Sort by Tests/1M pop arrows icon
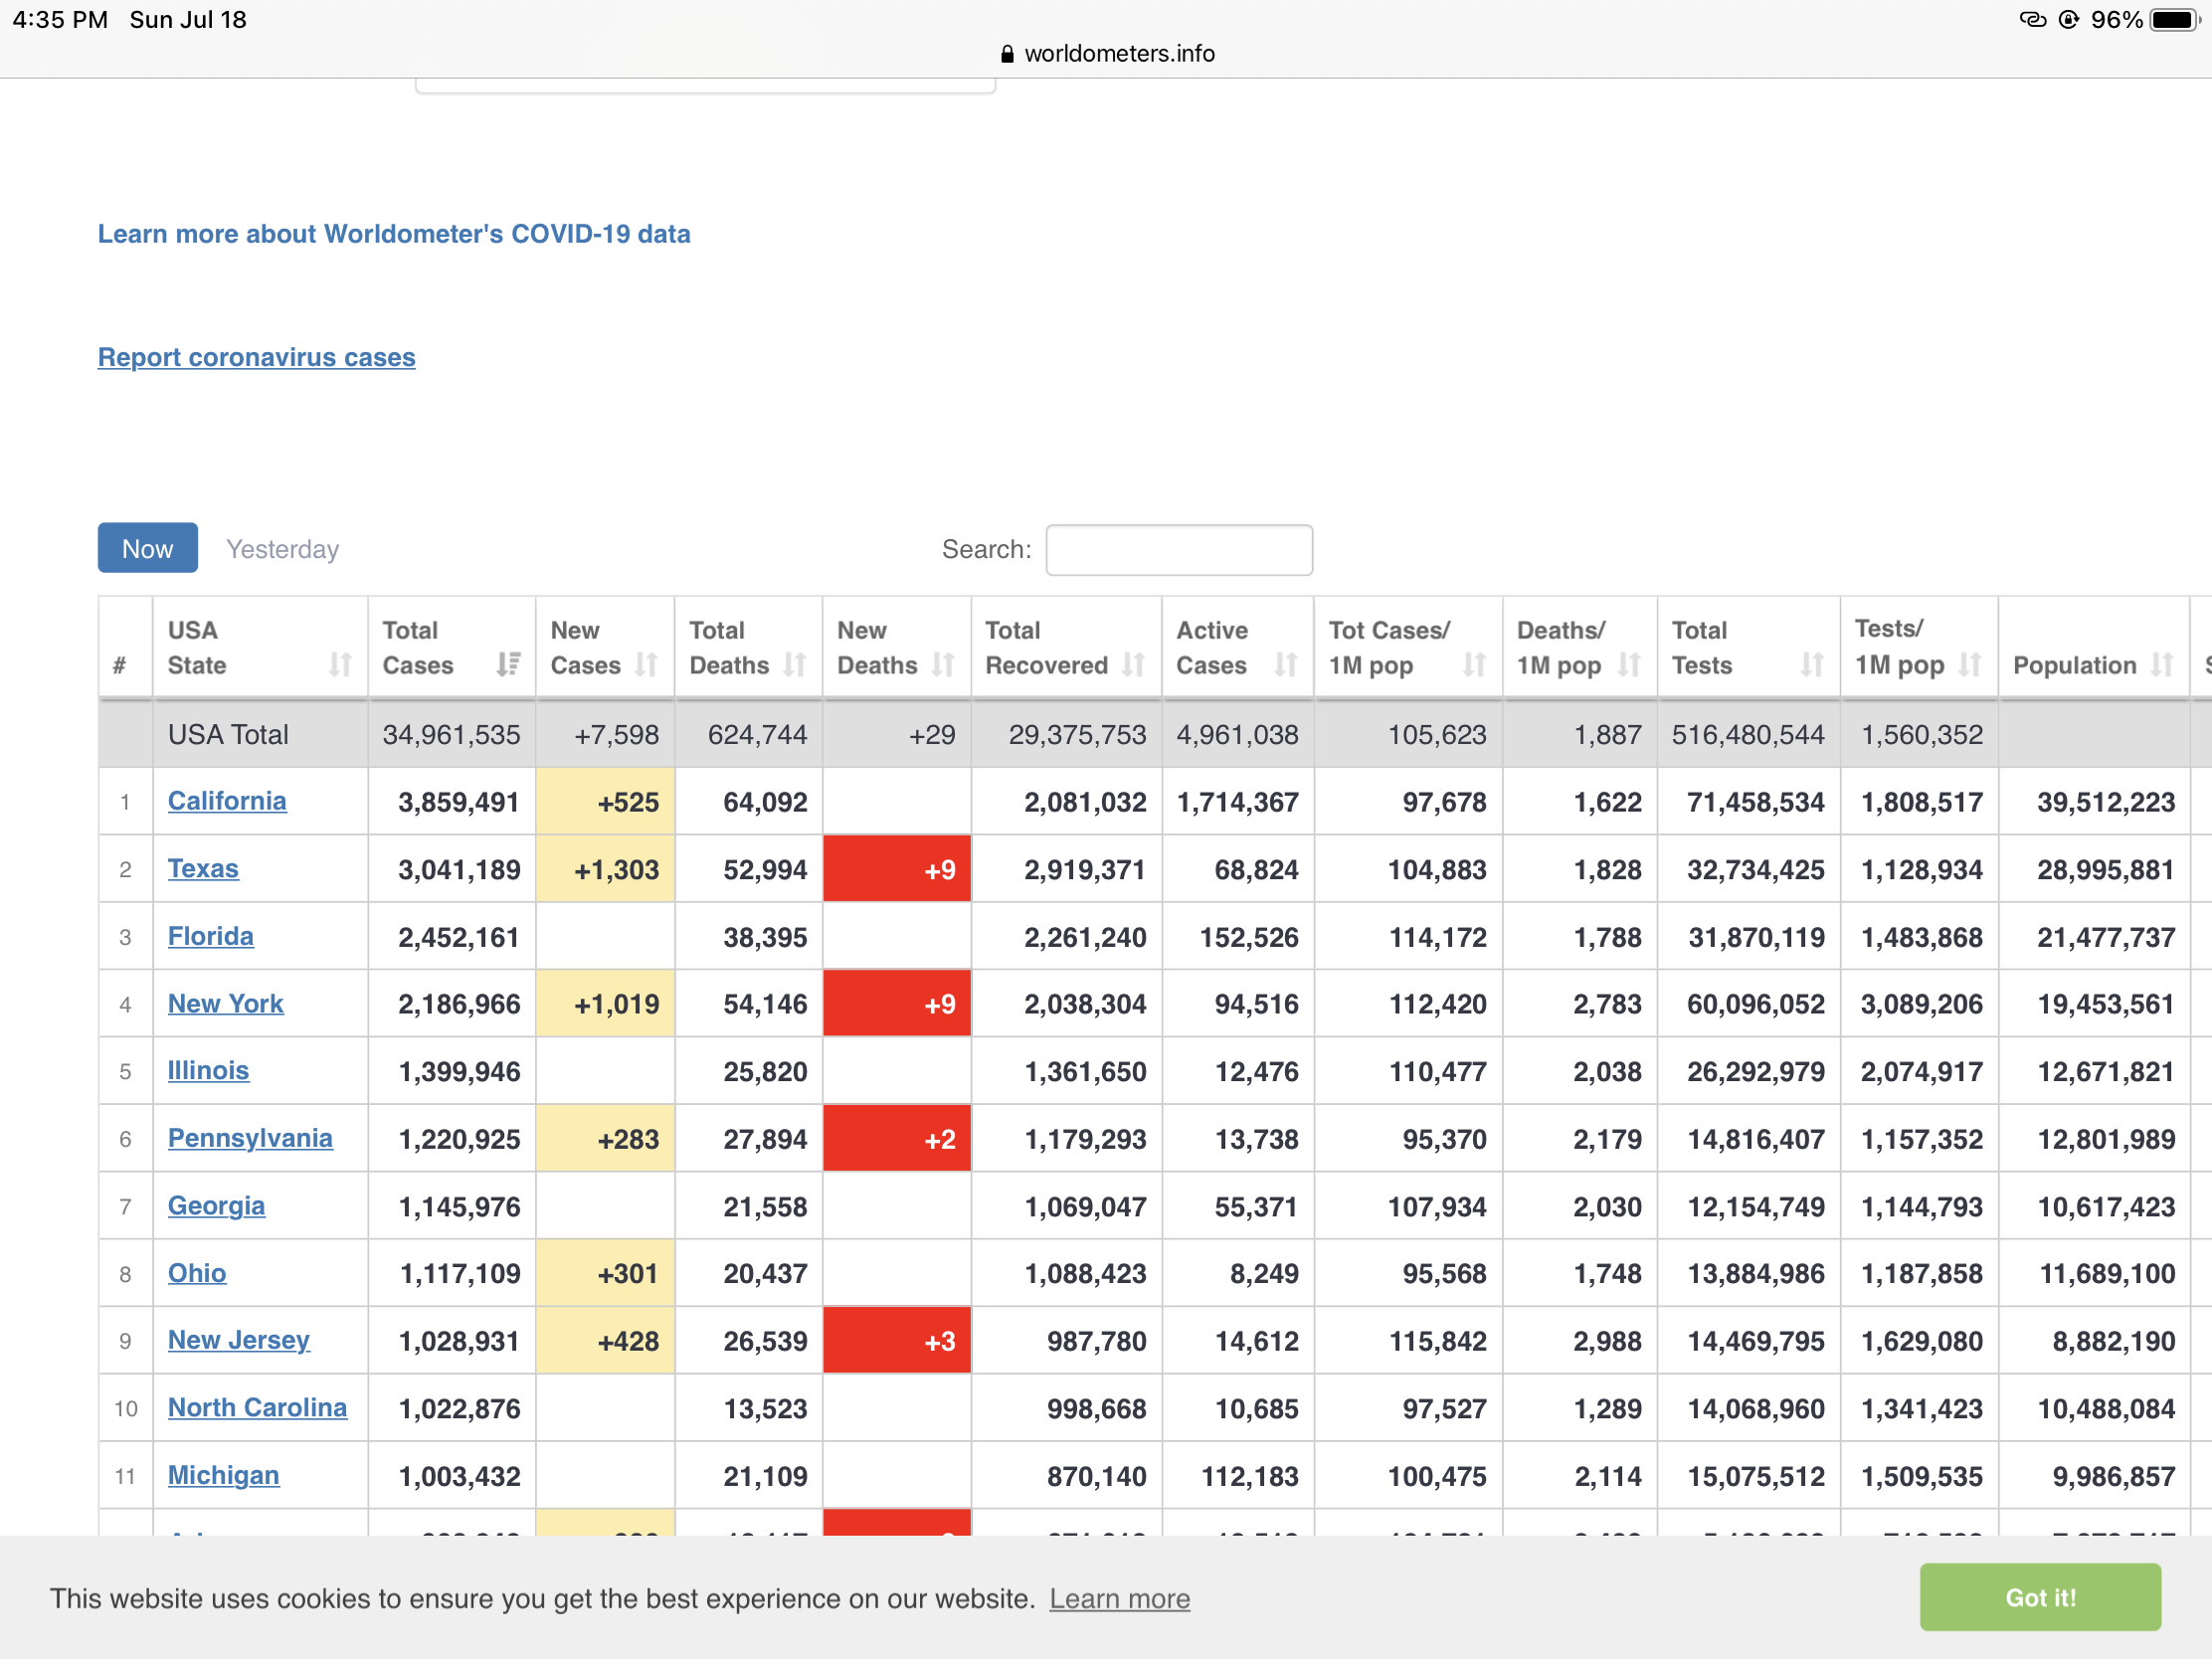2212x1659 pixels. tap(1970, 665)
